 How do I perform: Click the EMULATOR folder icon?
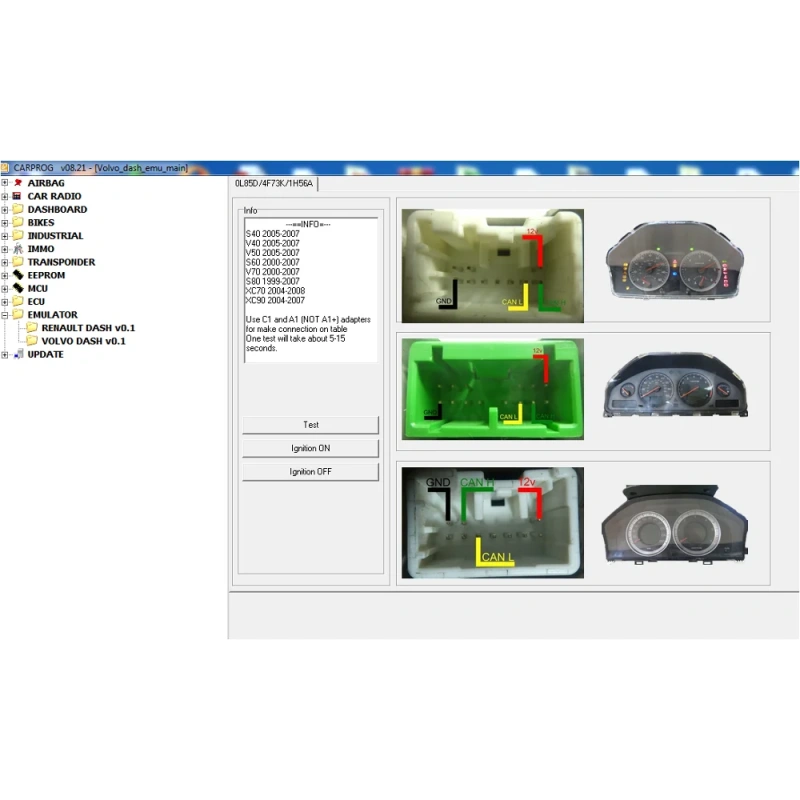tap(18, 315)
